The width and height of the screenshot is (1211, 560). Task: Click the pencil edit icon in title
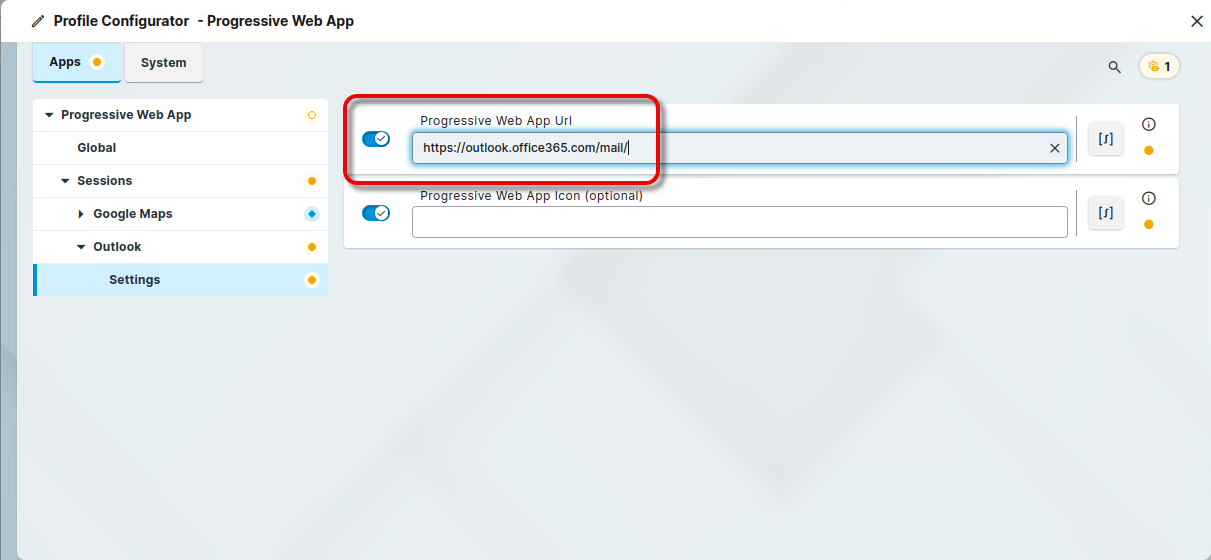pyautogui.click(x=38, y=21)
